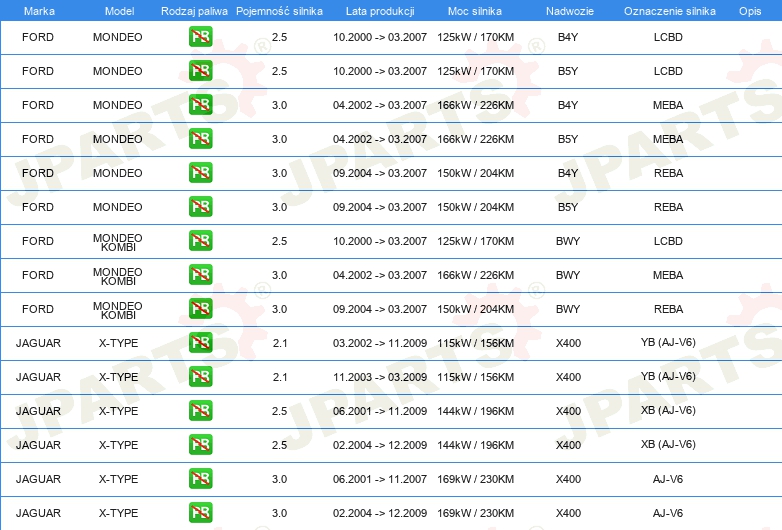Click the Marka column header
Viewport: 782px width, 530px height.
point(39,11)
